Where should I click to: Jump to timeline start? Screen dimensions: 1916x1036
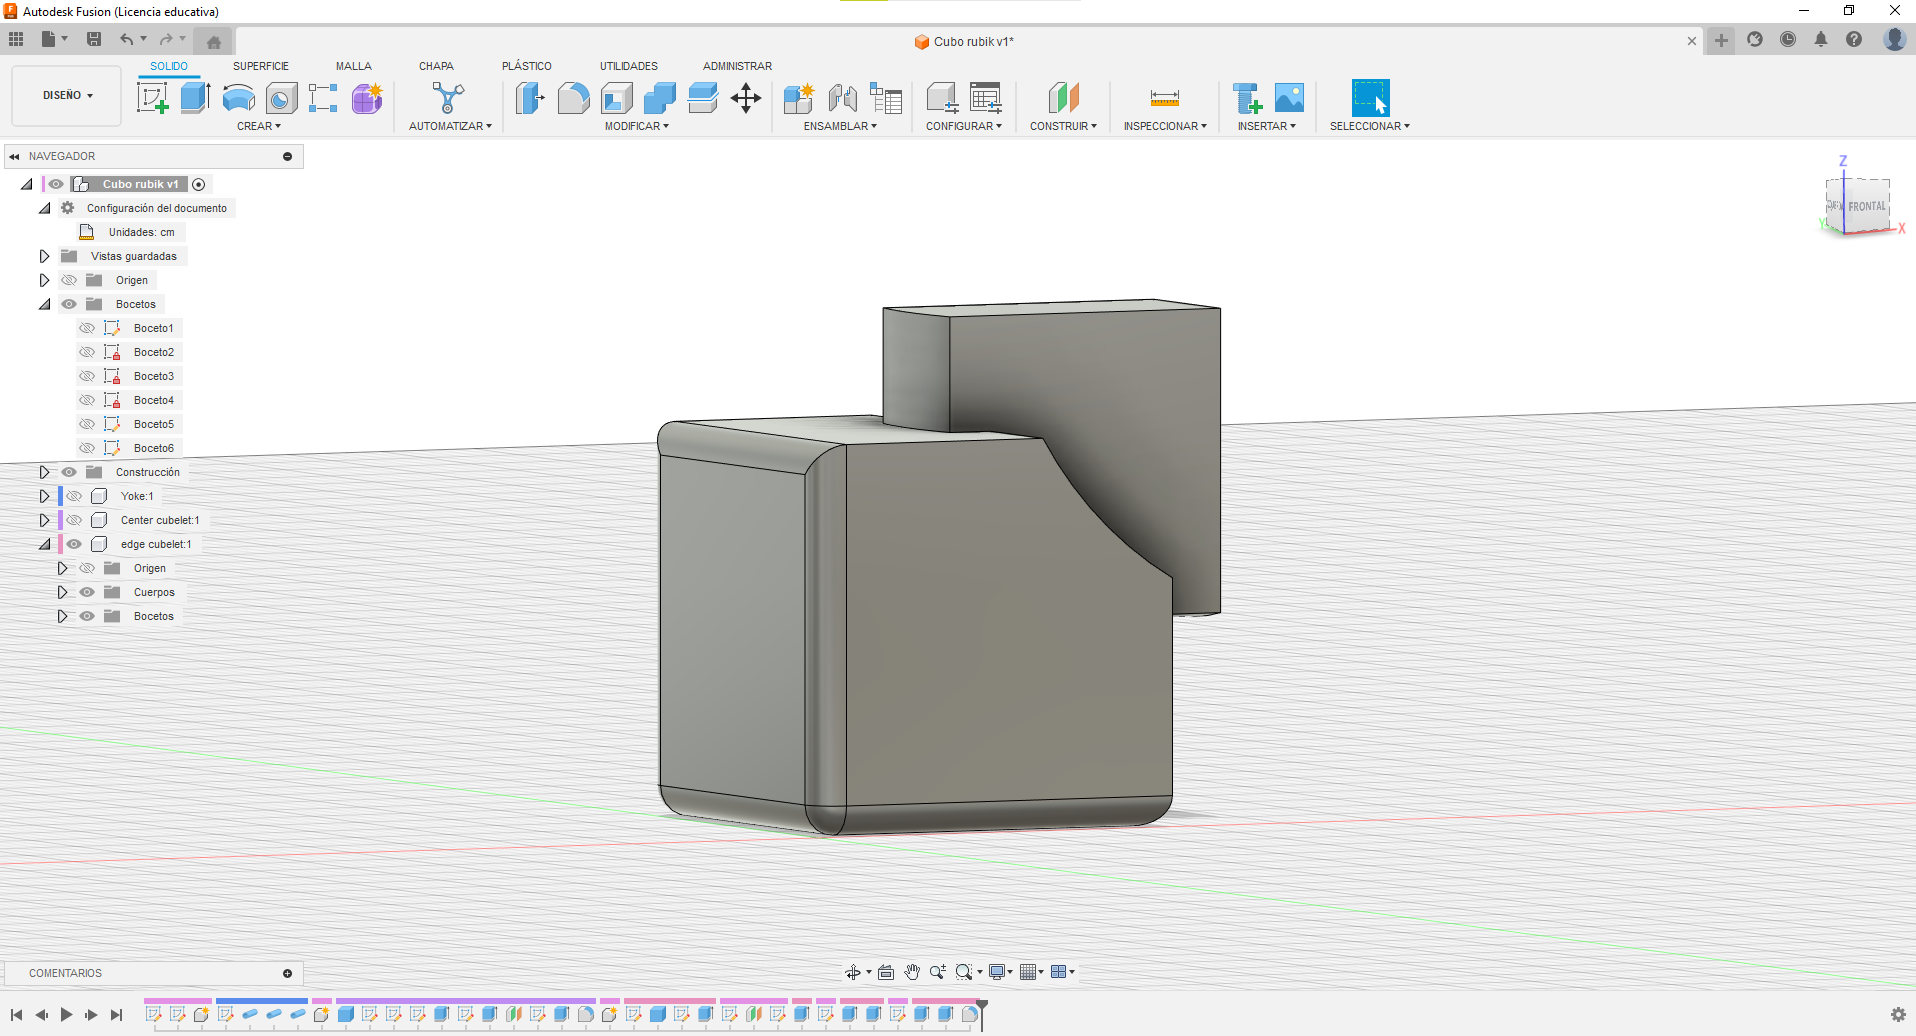[16, 1014]
